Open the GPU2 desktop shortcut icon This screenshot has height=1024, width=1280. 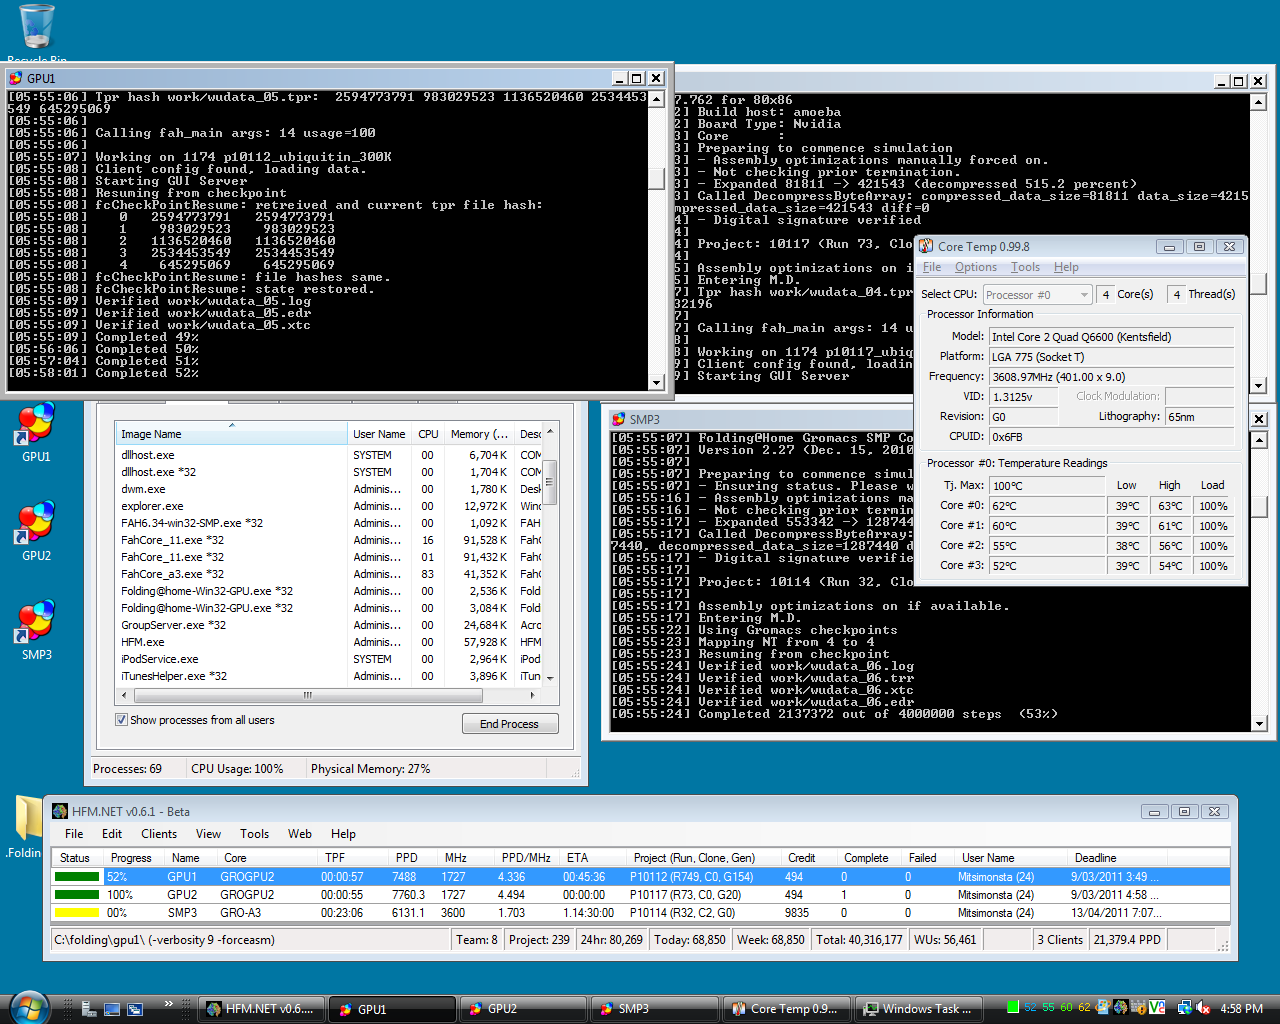click(x=36, y=530)
